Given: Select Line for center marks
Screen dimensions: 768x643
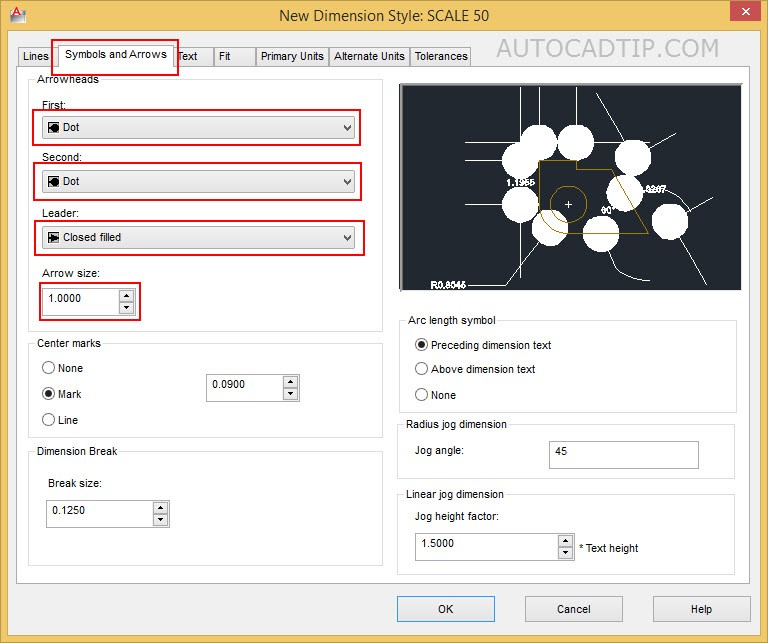Looking at the screenshot, I should (60, 420).
